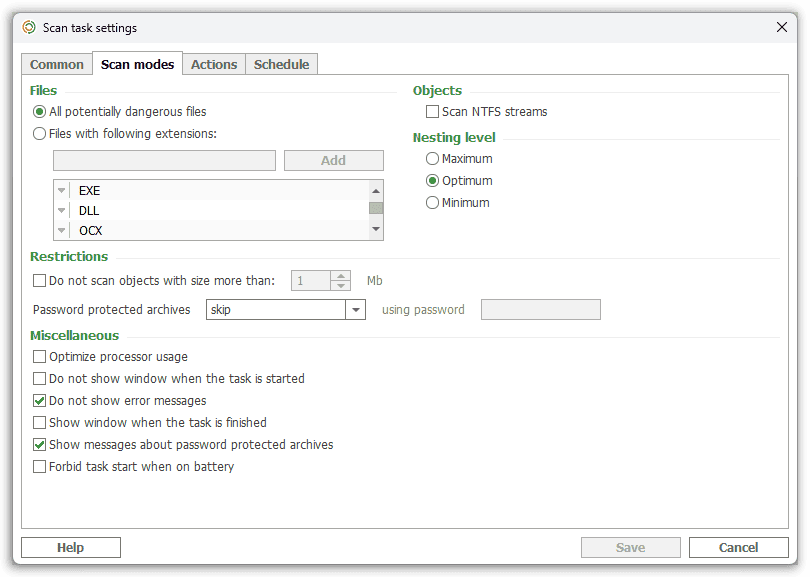Select the OCX extension row
Viewport: 810px width, 577px height.
point(212,230)
